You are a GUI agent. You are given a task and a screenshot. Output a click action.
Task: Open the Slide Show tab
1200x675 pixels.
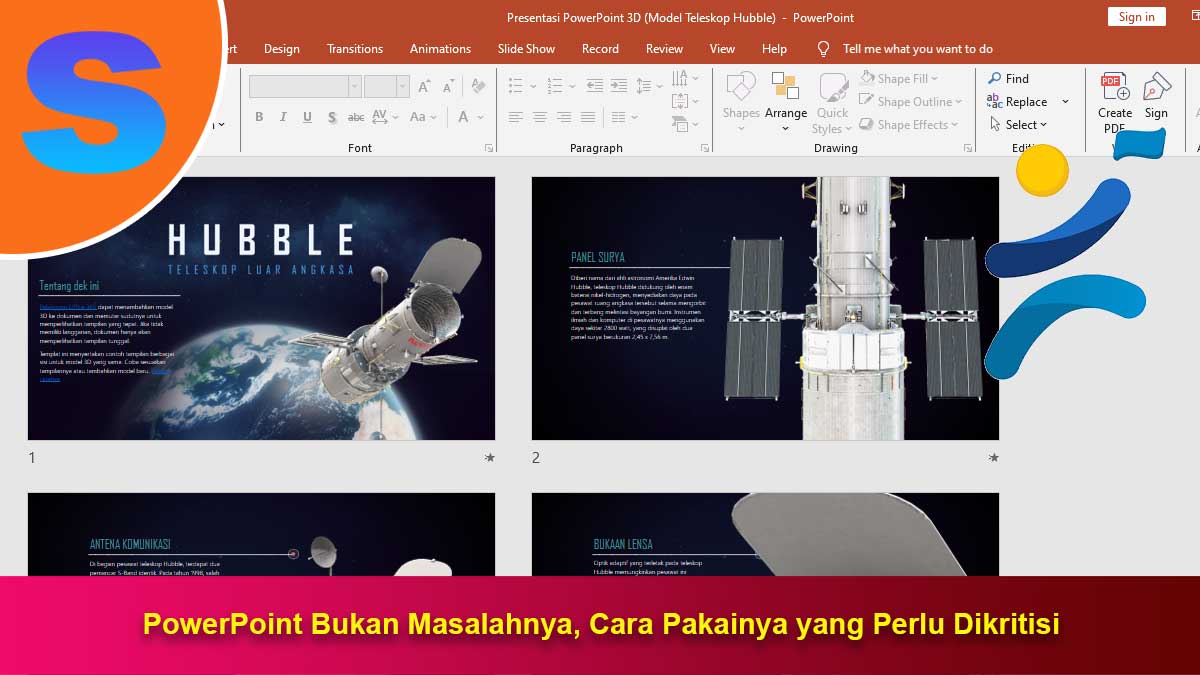(526, 48)
